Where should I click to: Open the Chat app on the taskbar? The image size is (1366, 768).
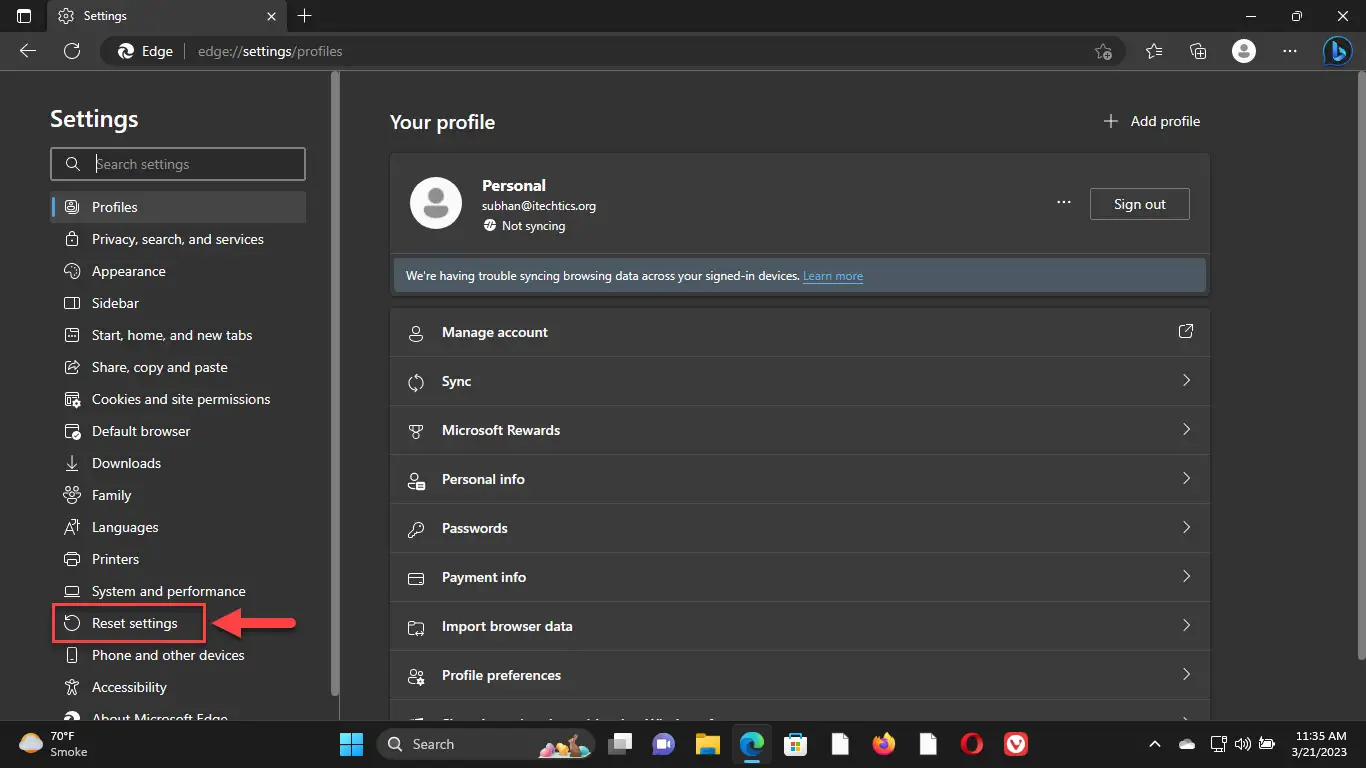664,744
